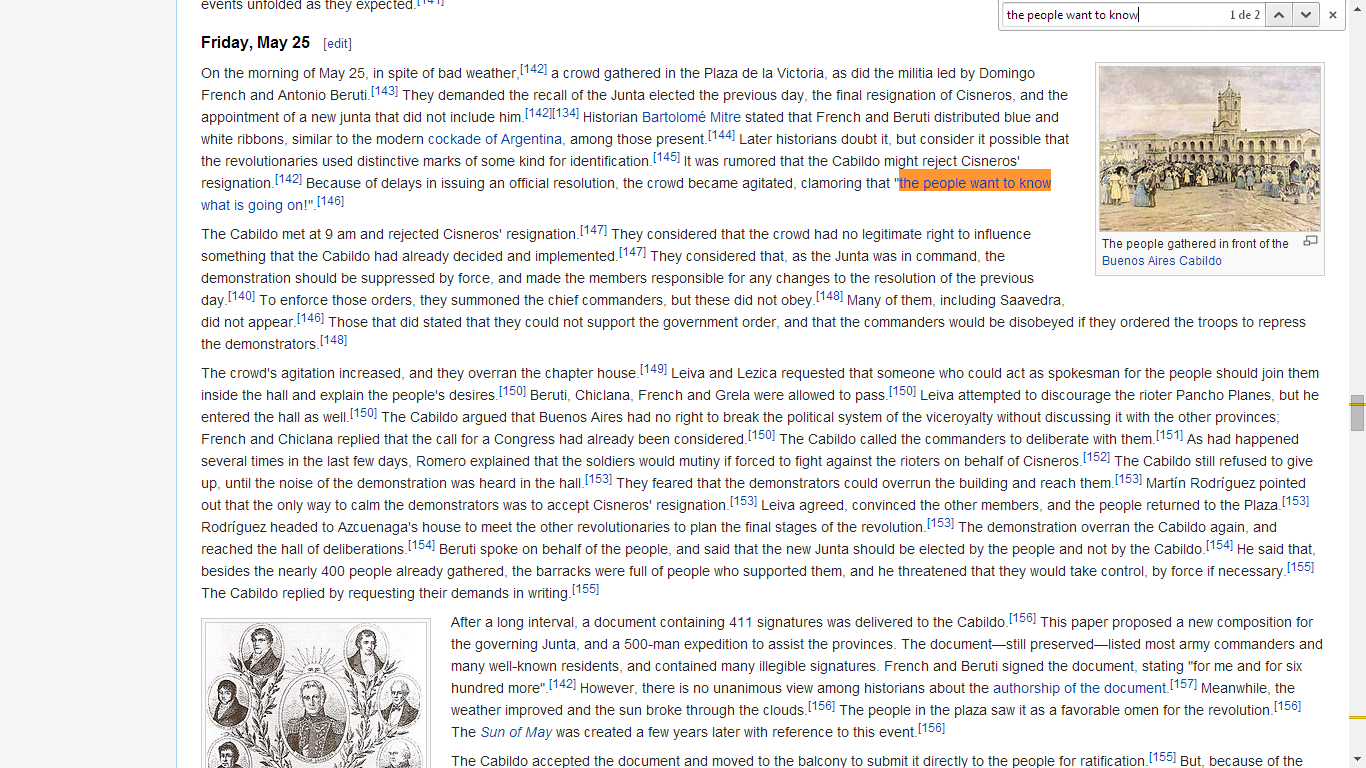Screen dimensions: 1366x768
Task: Click the '1 de 2' match counter
Action: point(1244,15)
